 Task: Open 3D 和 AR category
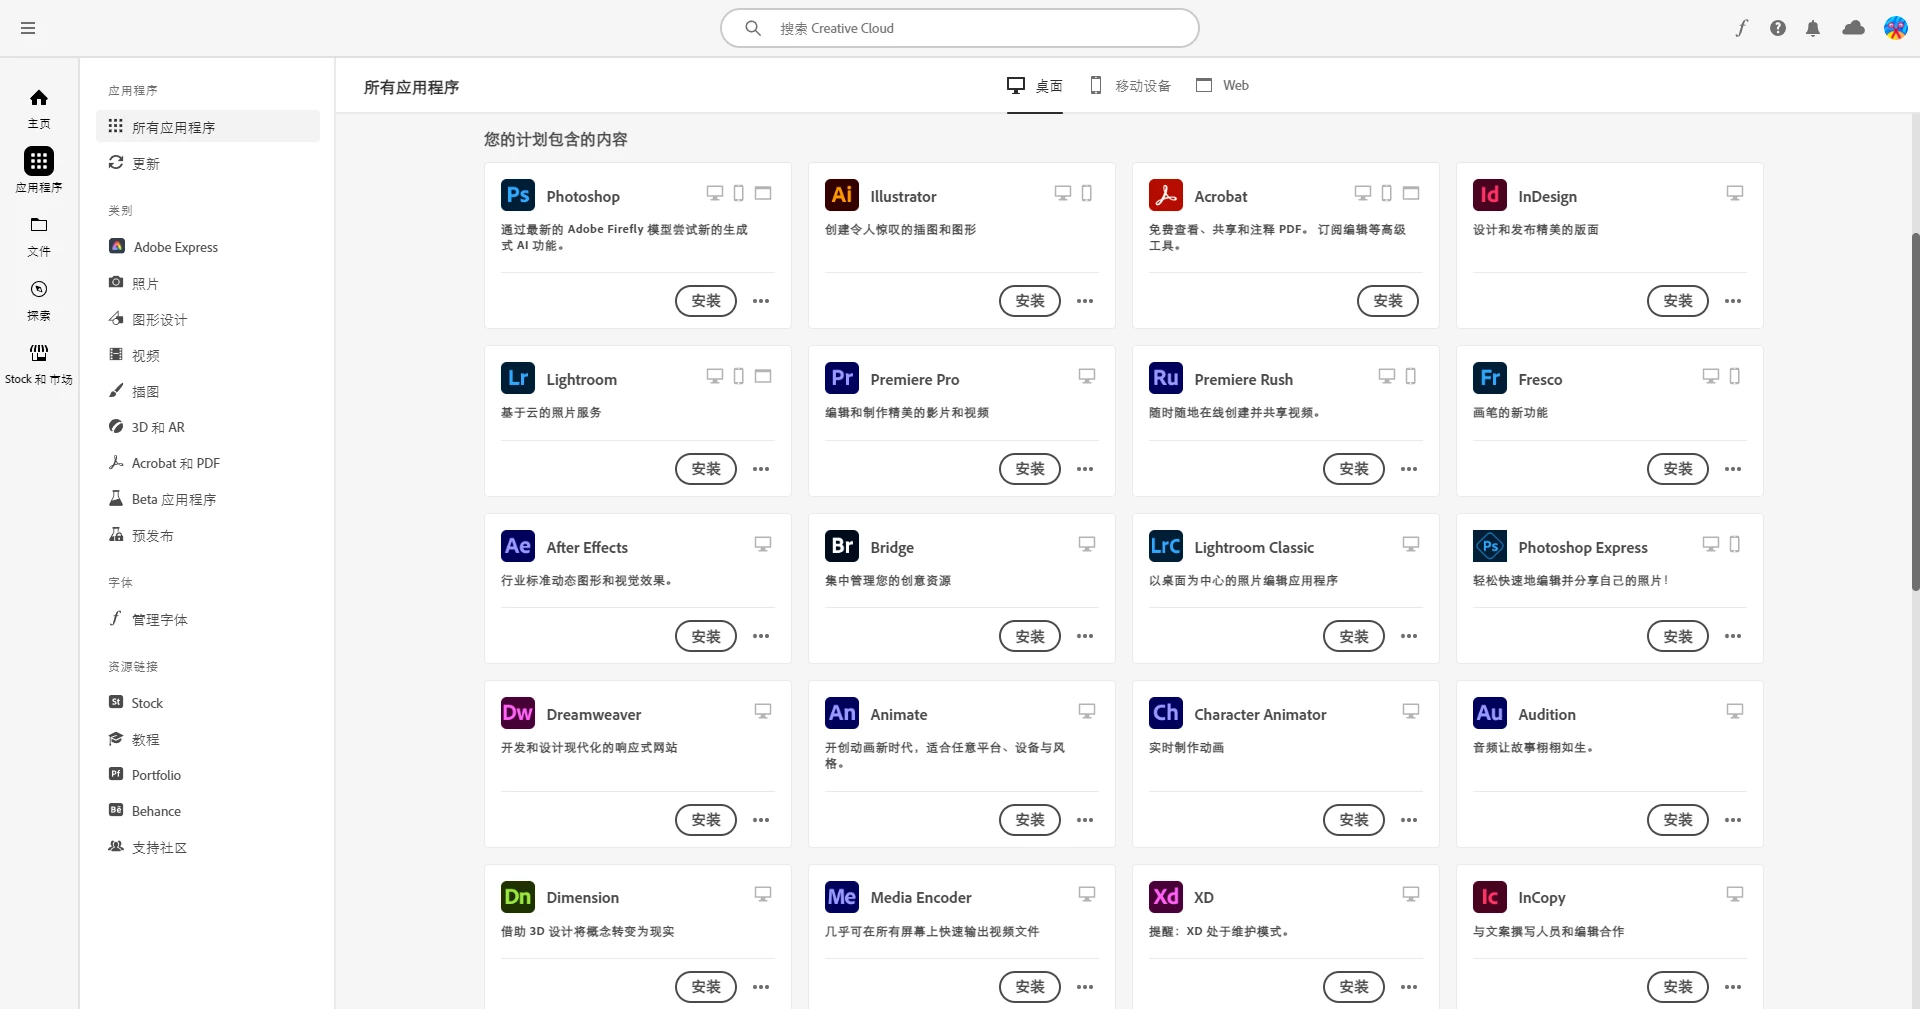208,427
